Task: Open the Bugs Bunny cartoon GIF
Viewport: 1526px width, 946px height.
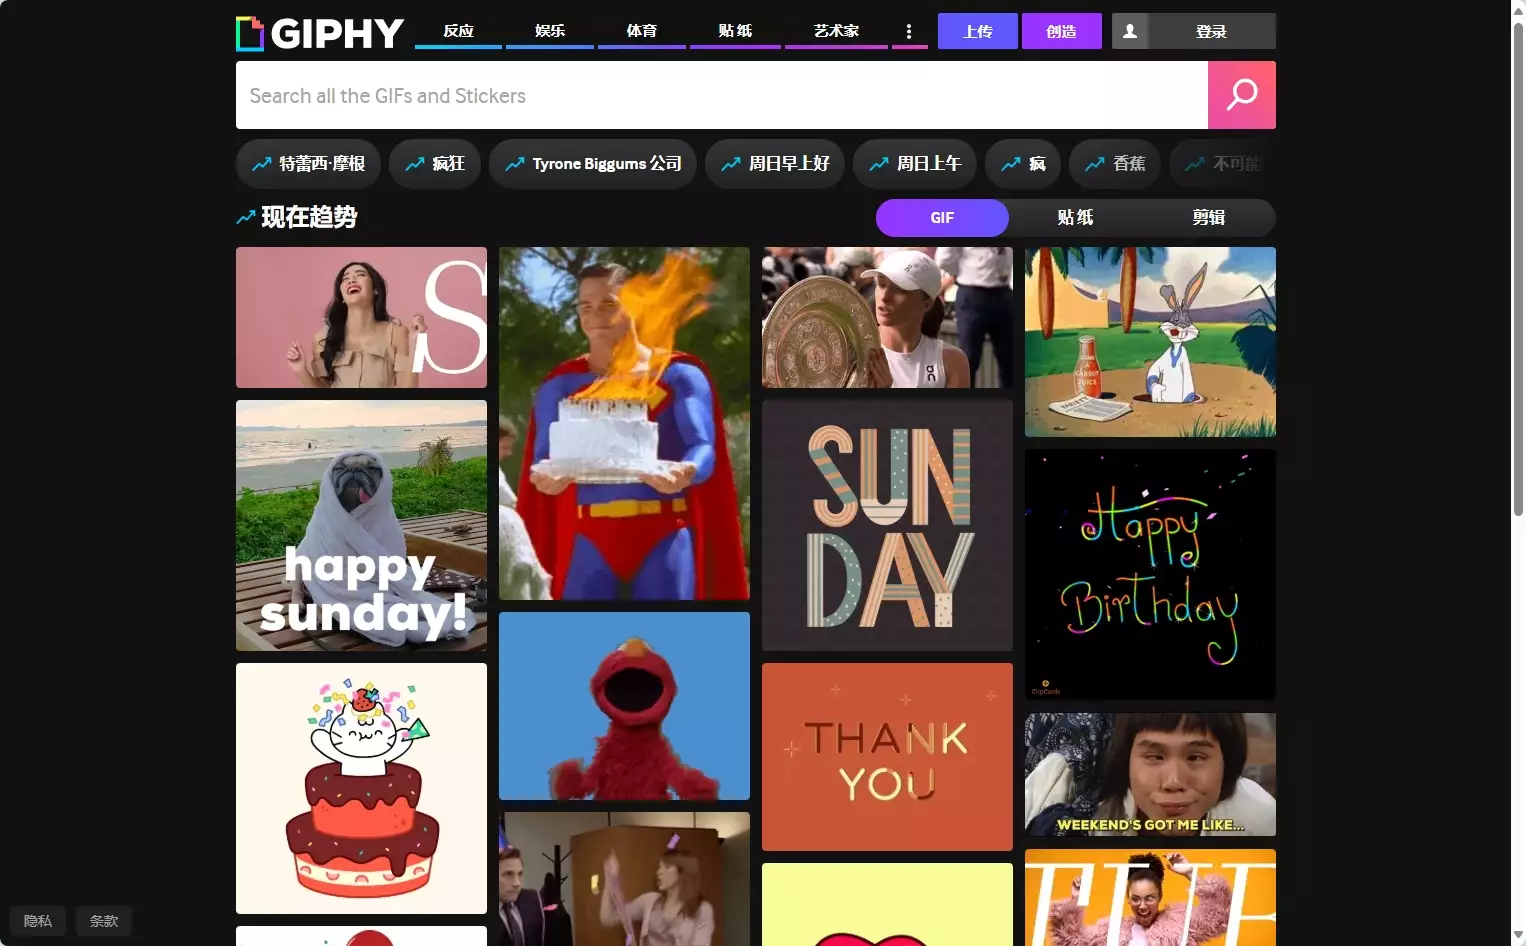Action: pyautogui.click(x=1150, y=342)
